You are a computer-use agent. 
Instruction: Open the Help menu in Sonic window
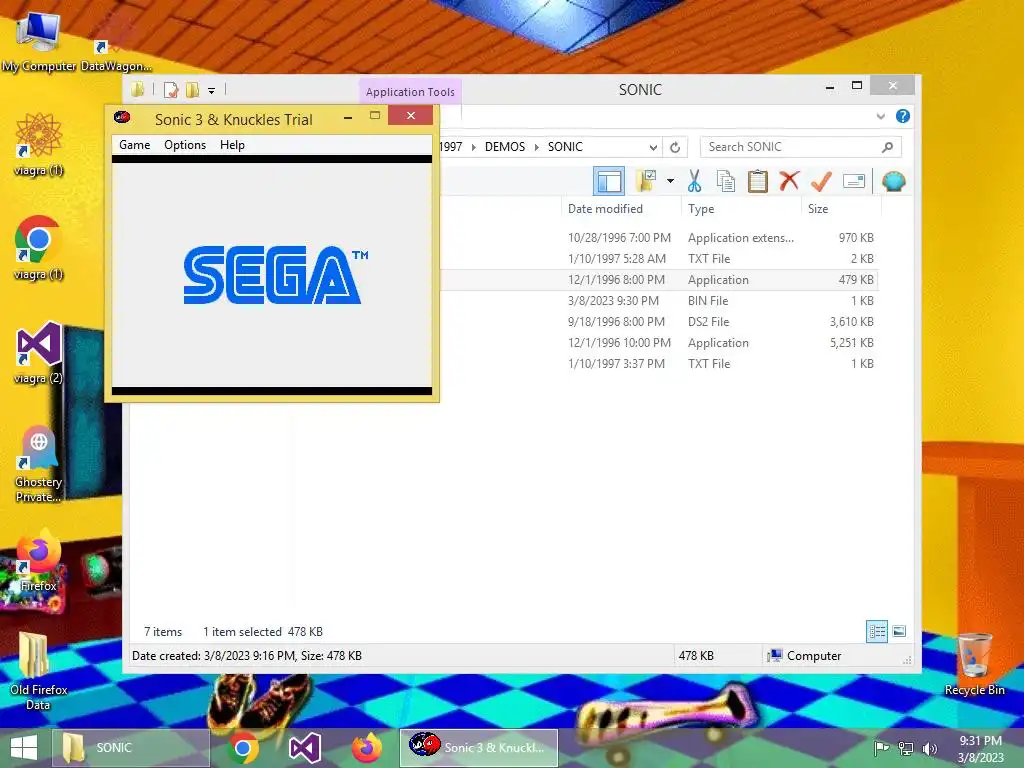click(232, 145)
